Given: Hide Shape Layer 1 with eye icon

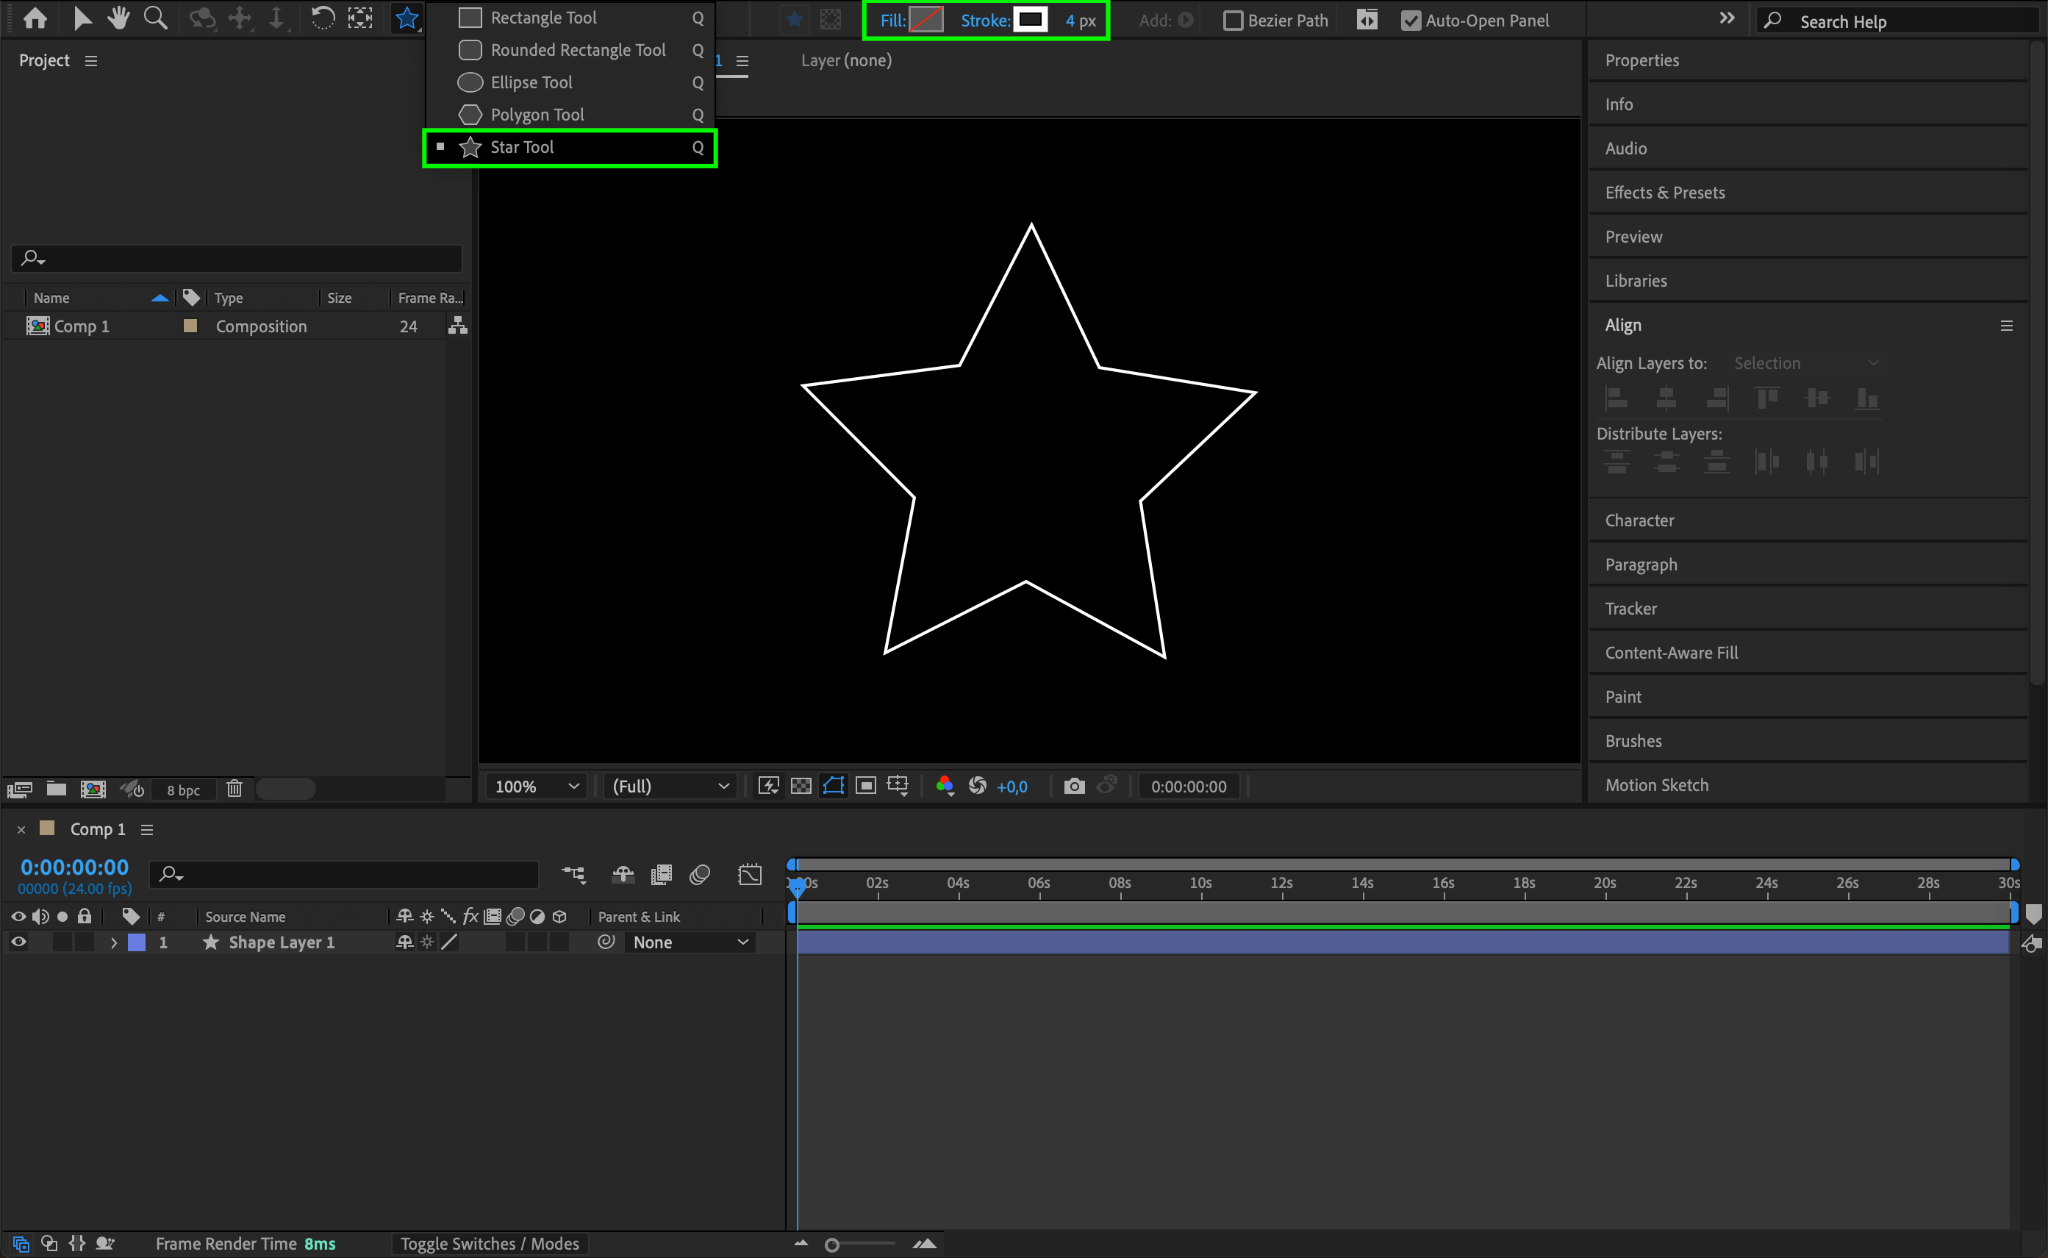Looking at the screenshot, I should coord(18,942).
